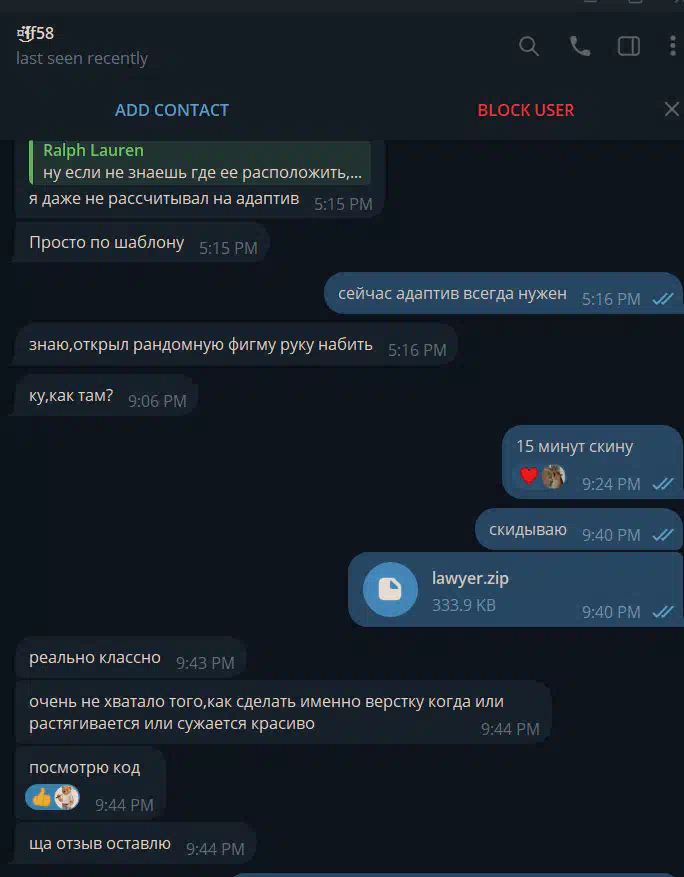Click read checkmarks on скидываю message

point(663,535)
